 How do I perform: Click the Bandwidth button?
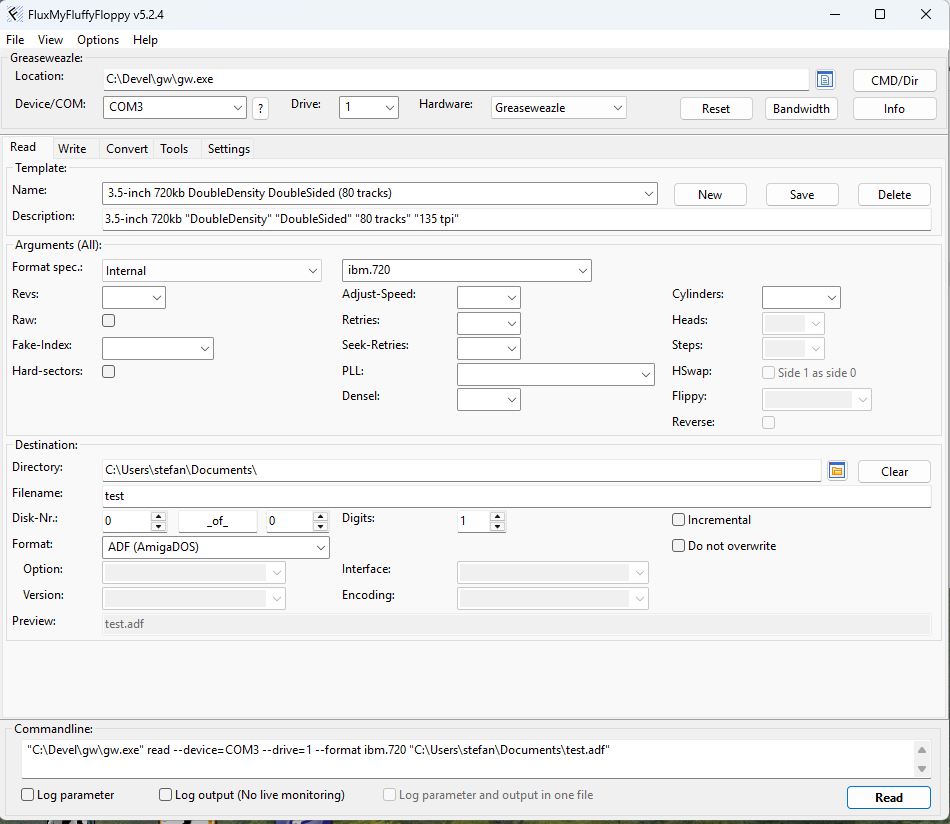[x=801, y=109]
